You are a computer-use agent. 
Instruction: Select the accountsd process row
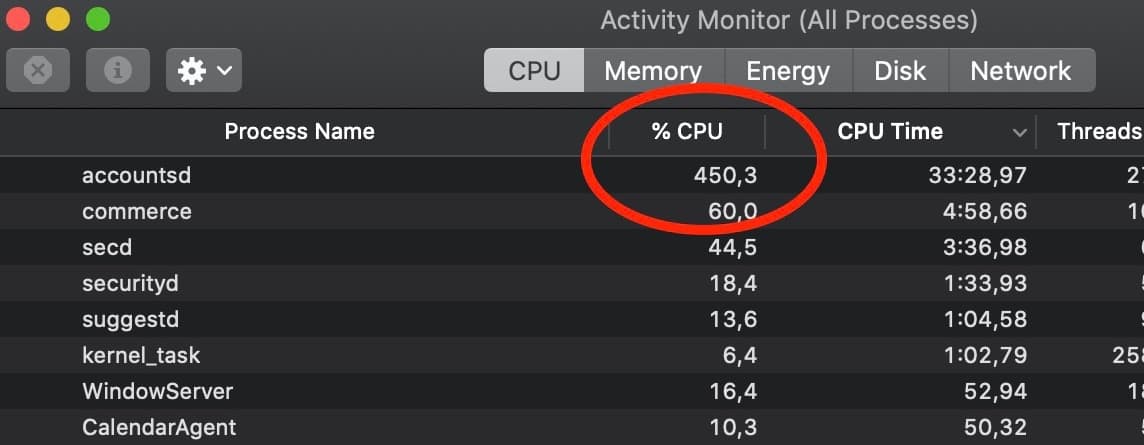[136, 176]
